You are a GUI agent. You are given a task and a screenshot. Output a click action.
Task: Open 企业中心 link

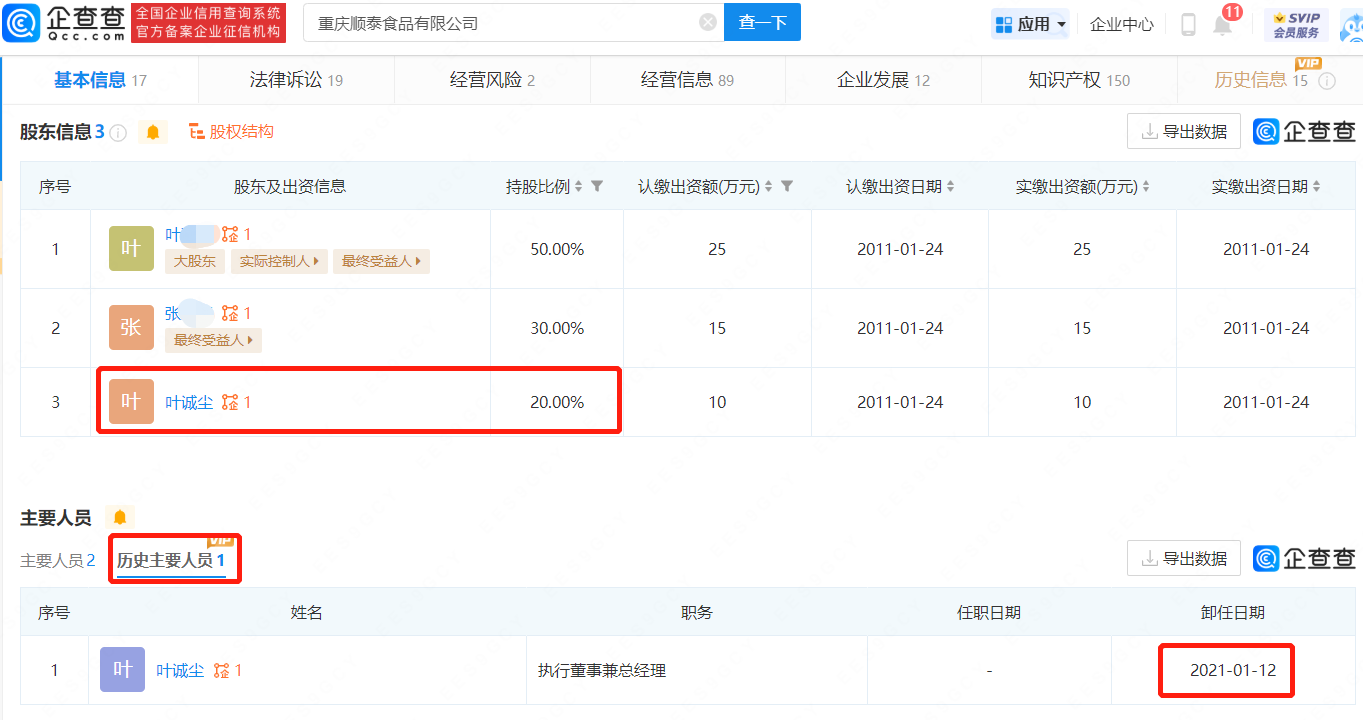(x=1122, y=24)
